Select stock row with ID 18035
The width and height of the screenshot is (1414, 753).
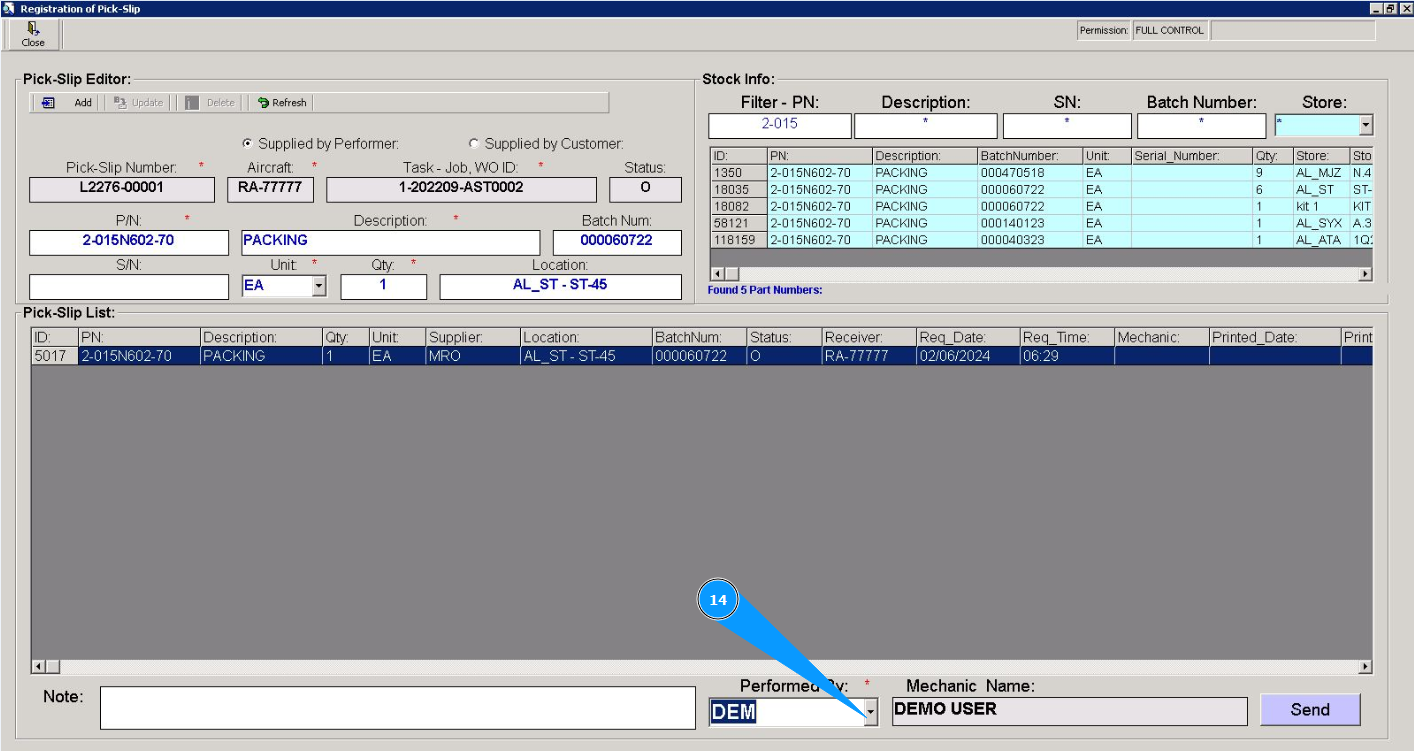coord(1041,190)
